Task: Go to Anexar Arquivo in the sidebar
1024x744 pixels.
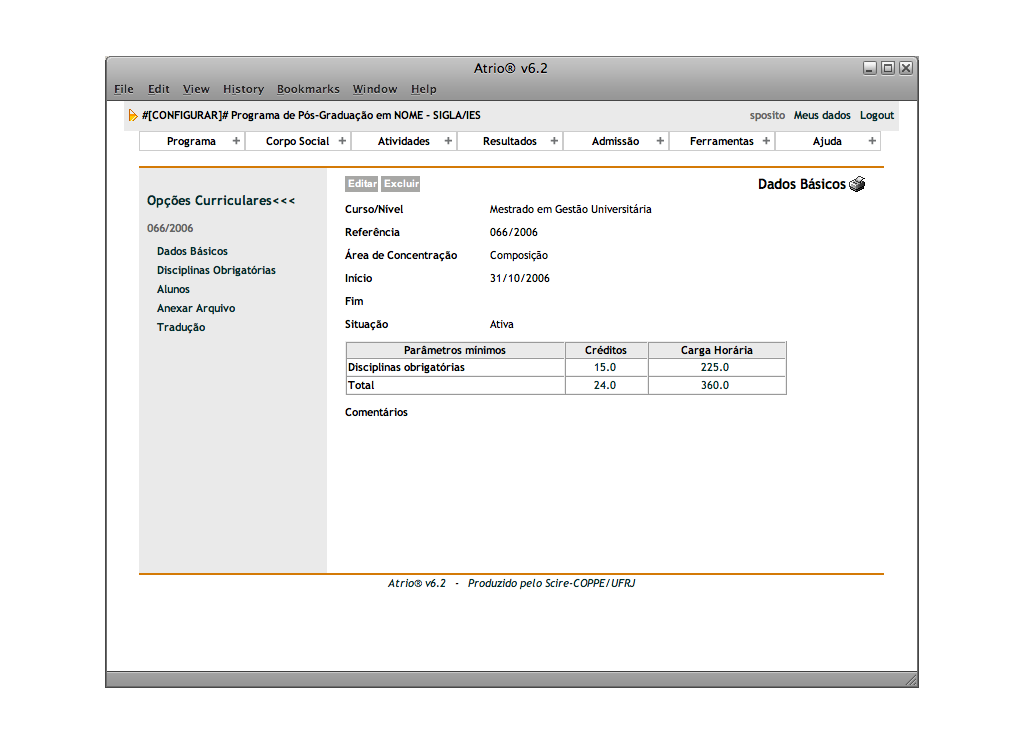Action: pos(196,308)
